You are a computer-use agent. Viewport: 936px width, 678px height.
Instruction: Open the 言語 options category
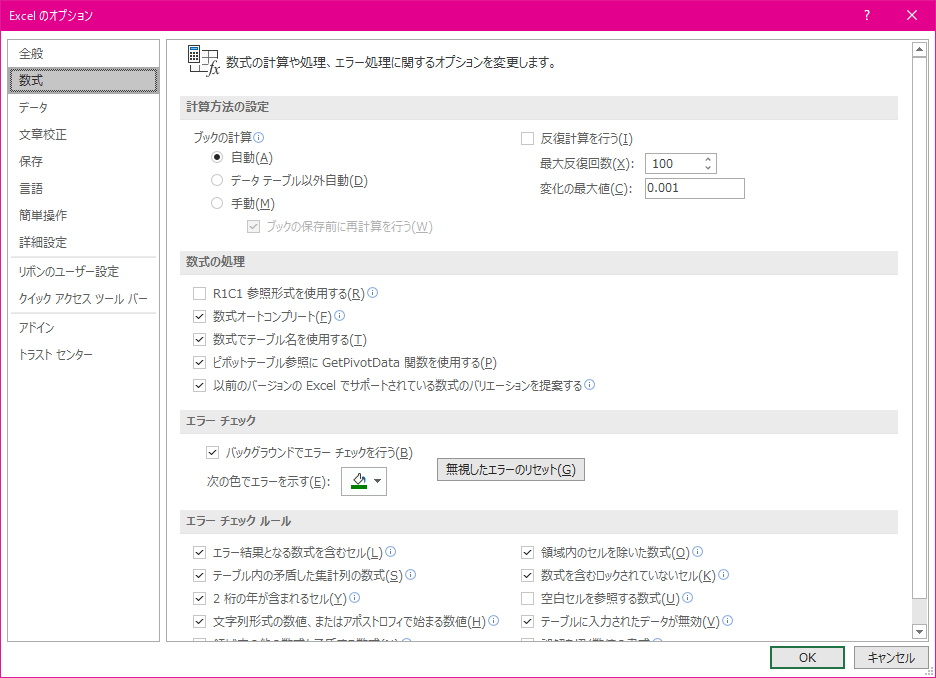pyautogui.click(x=84, y=189)
